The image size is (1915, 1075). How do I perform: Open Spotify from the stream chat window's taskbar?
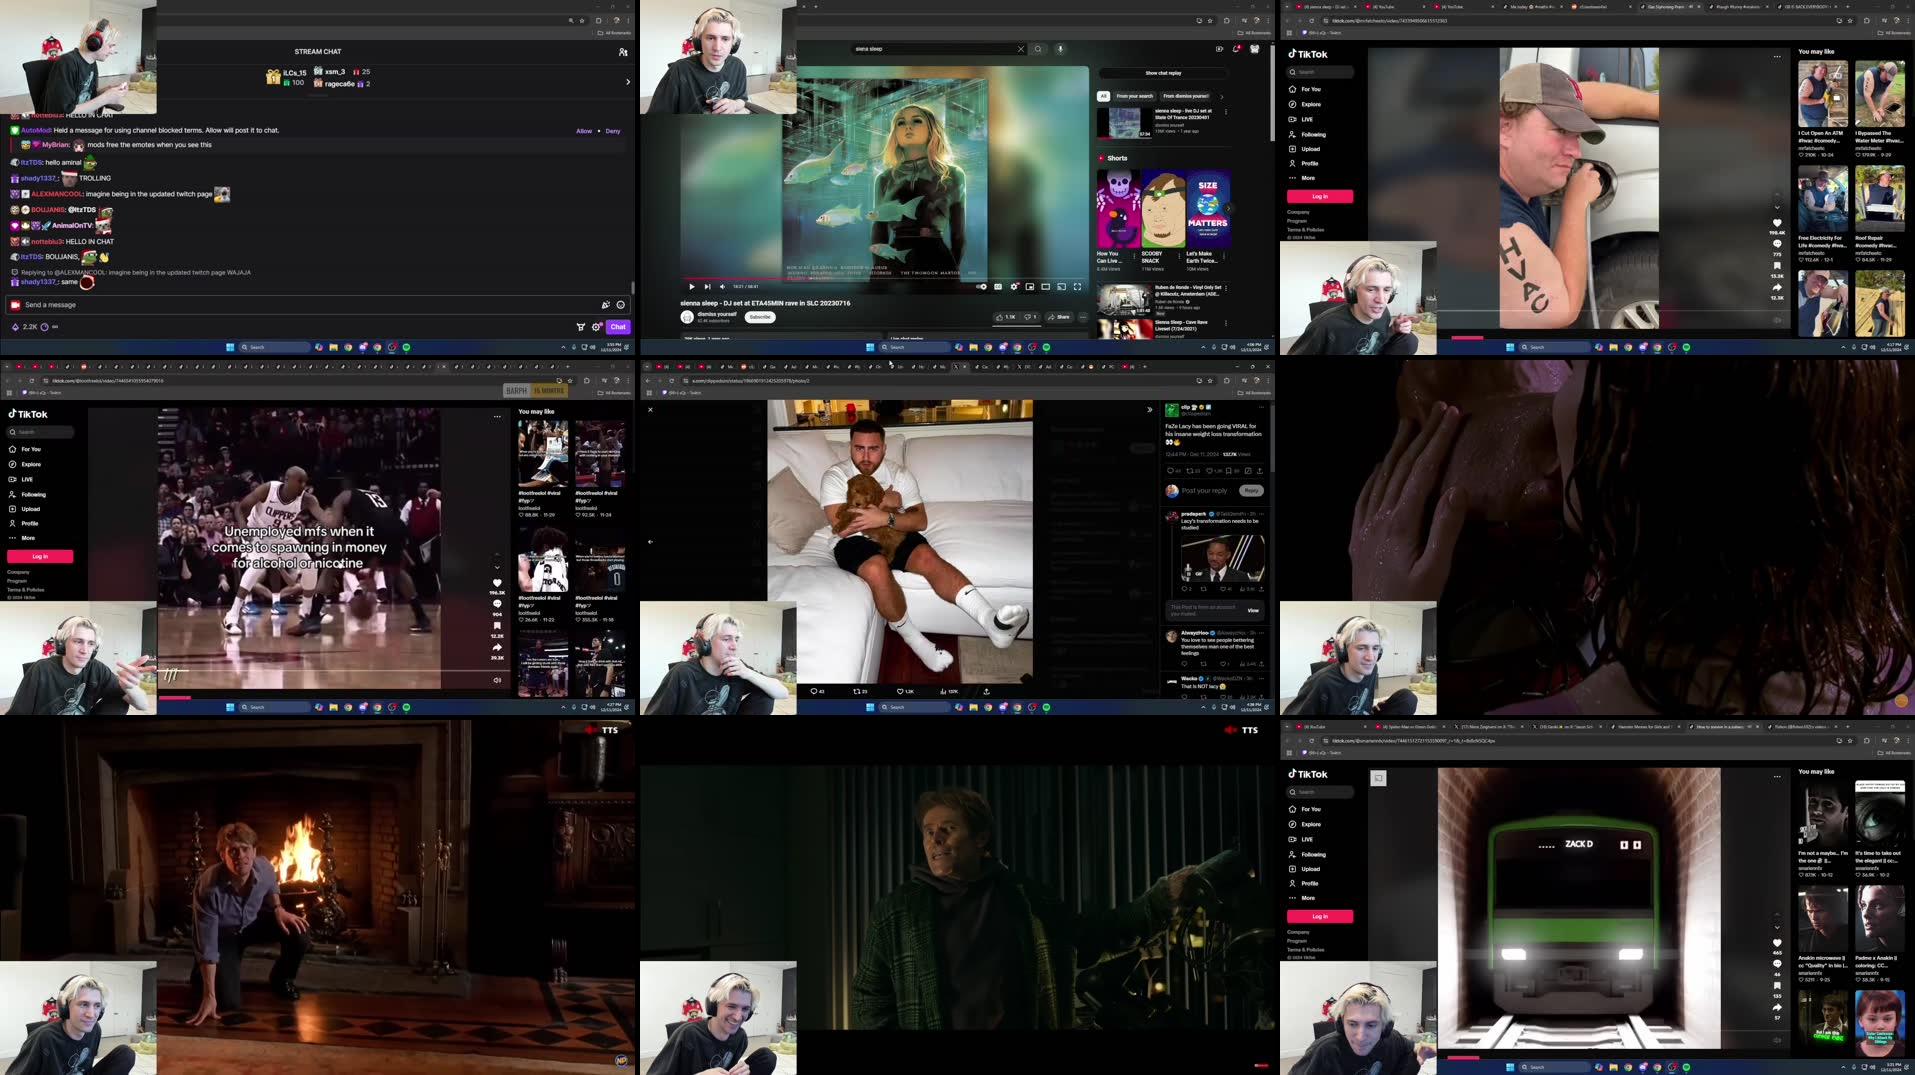[406, 347]
